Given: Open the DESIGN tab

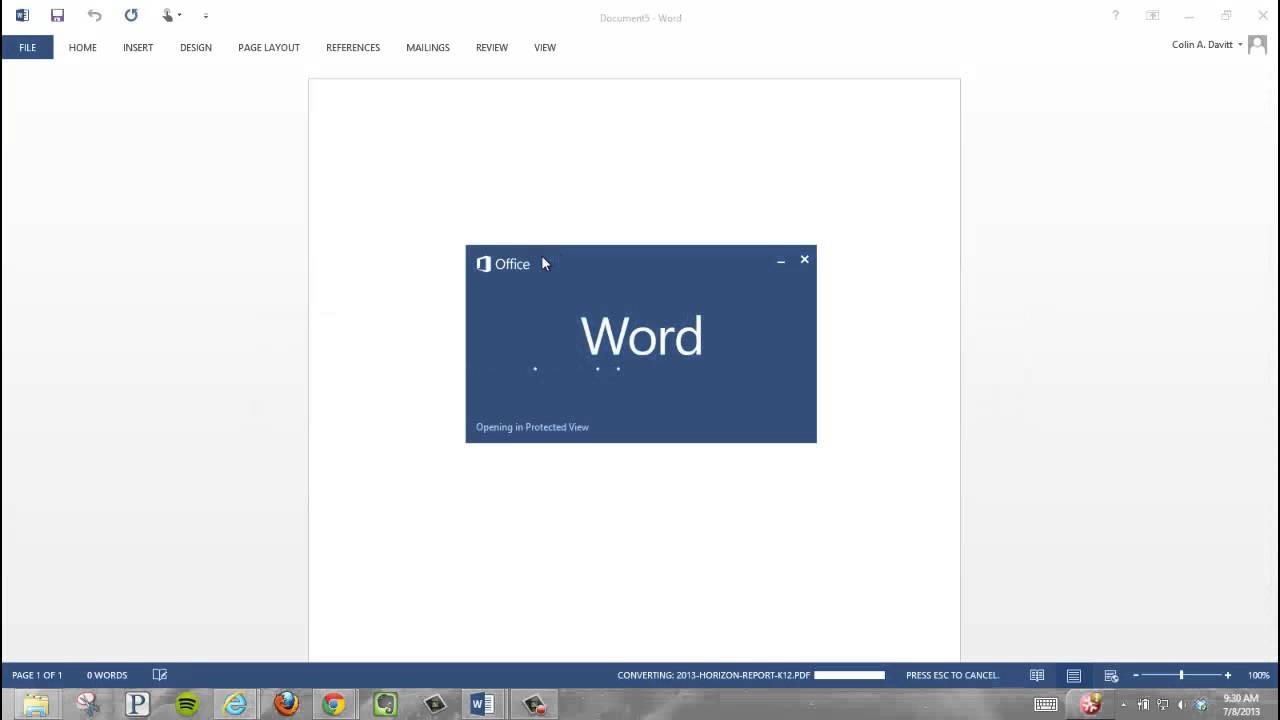Looking at the screenshot, I should click(x=196, y=47).
